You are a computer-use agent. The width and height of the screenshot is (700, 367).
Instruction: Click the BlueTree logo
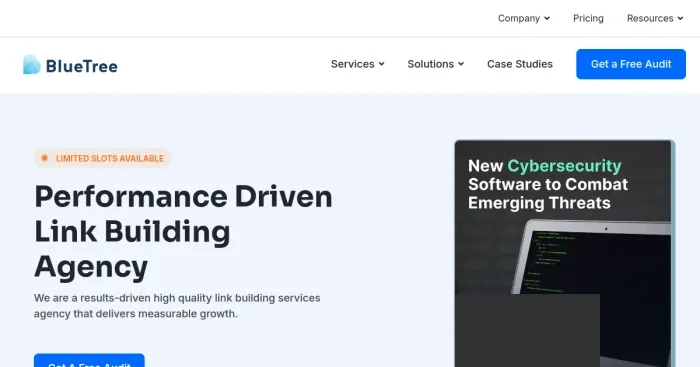[x=71, y=65]
